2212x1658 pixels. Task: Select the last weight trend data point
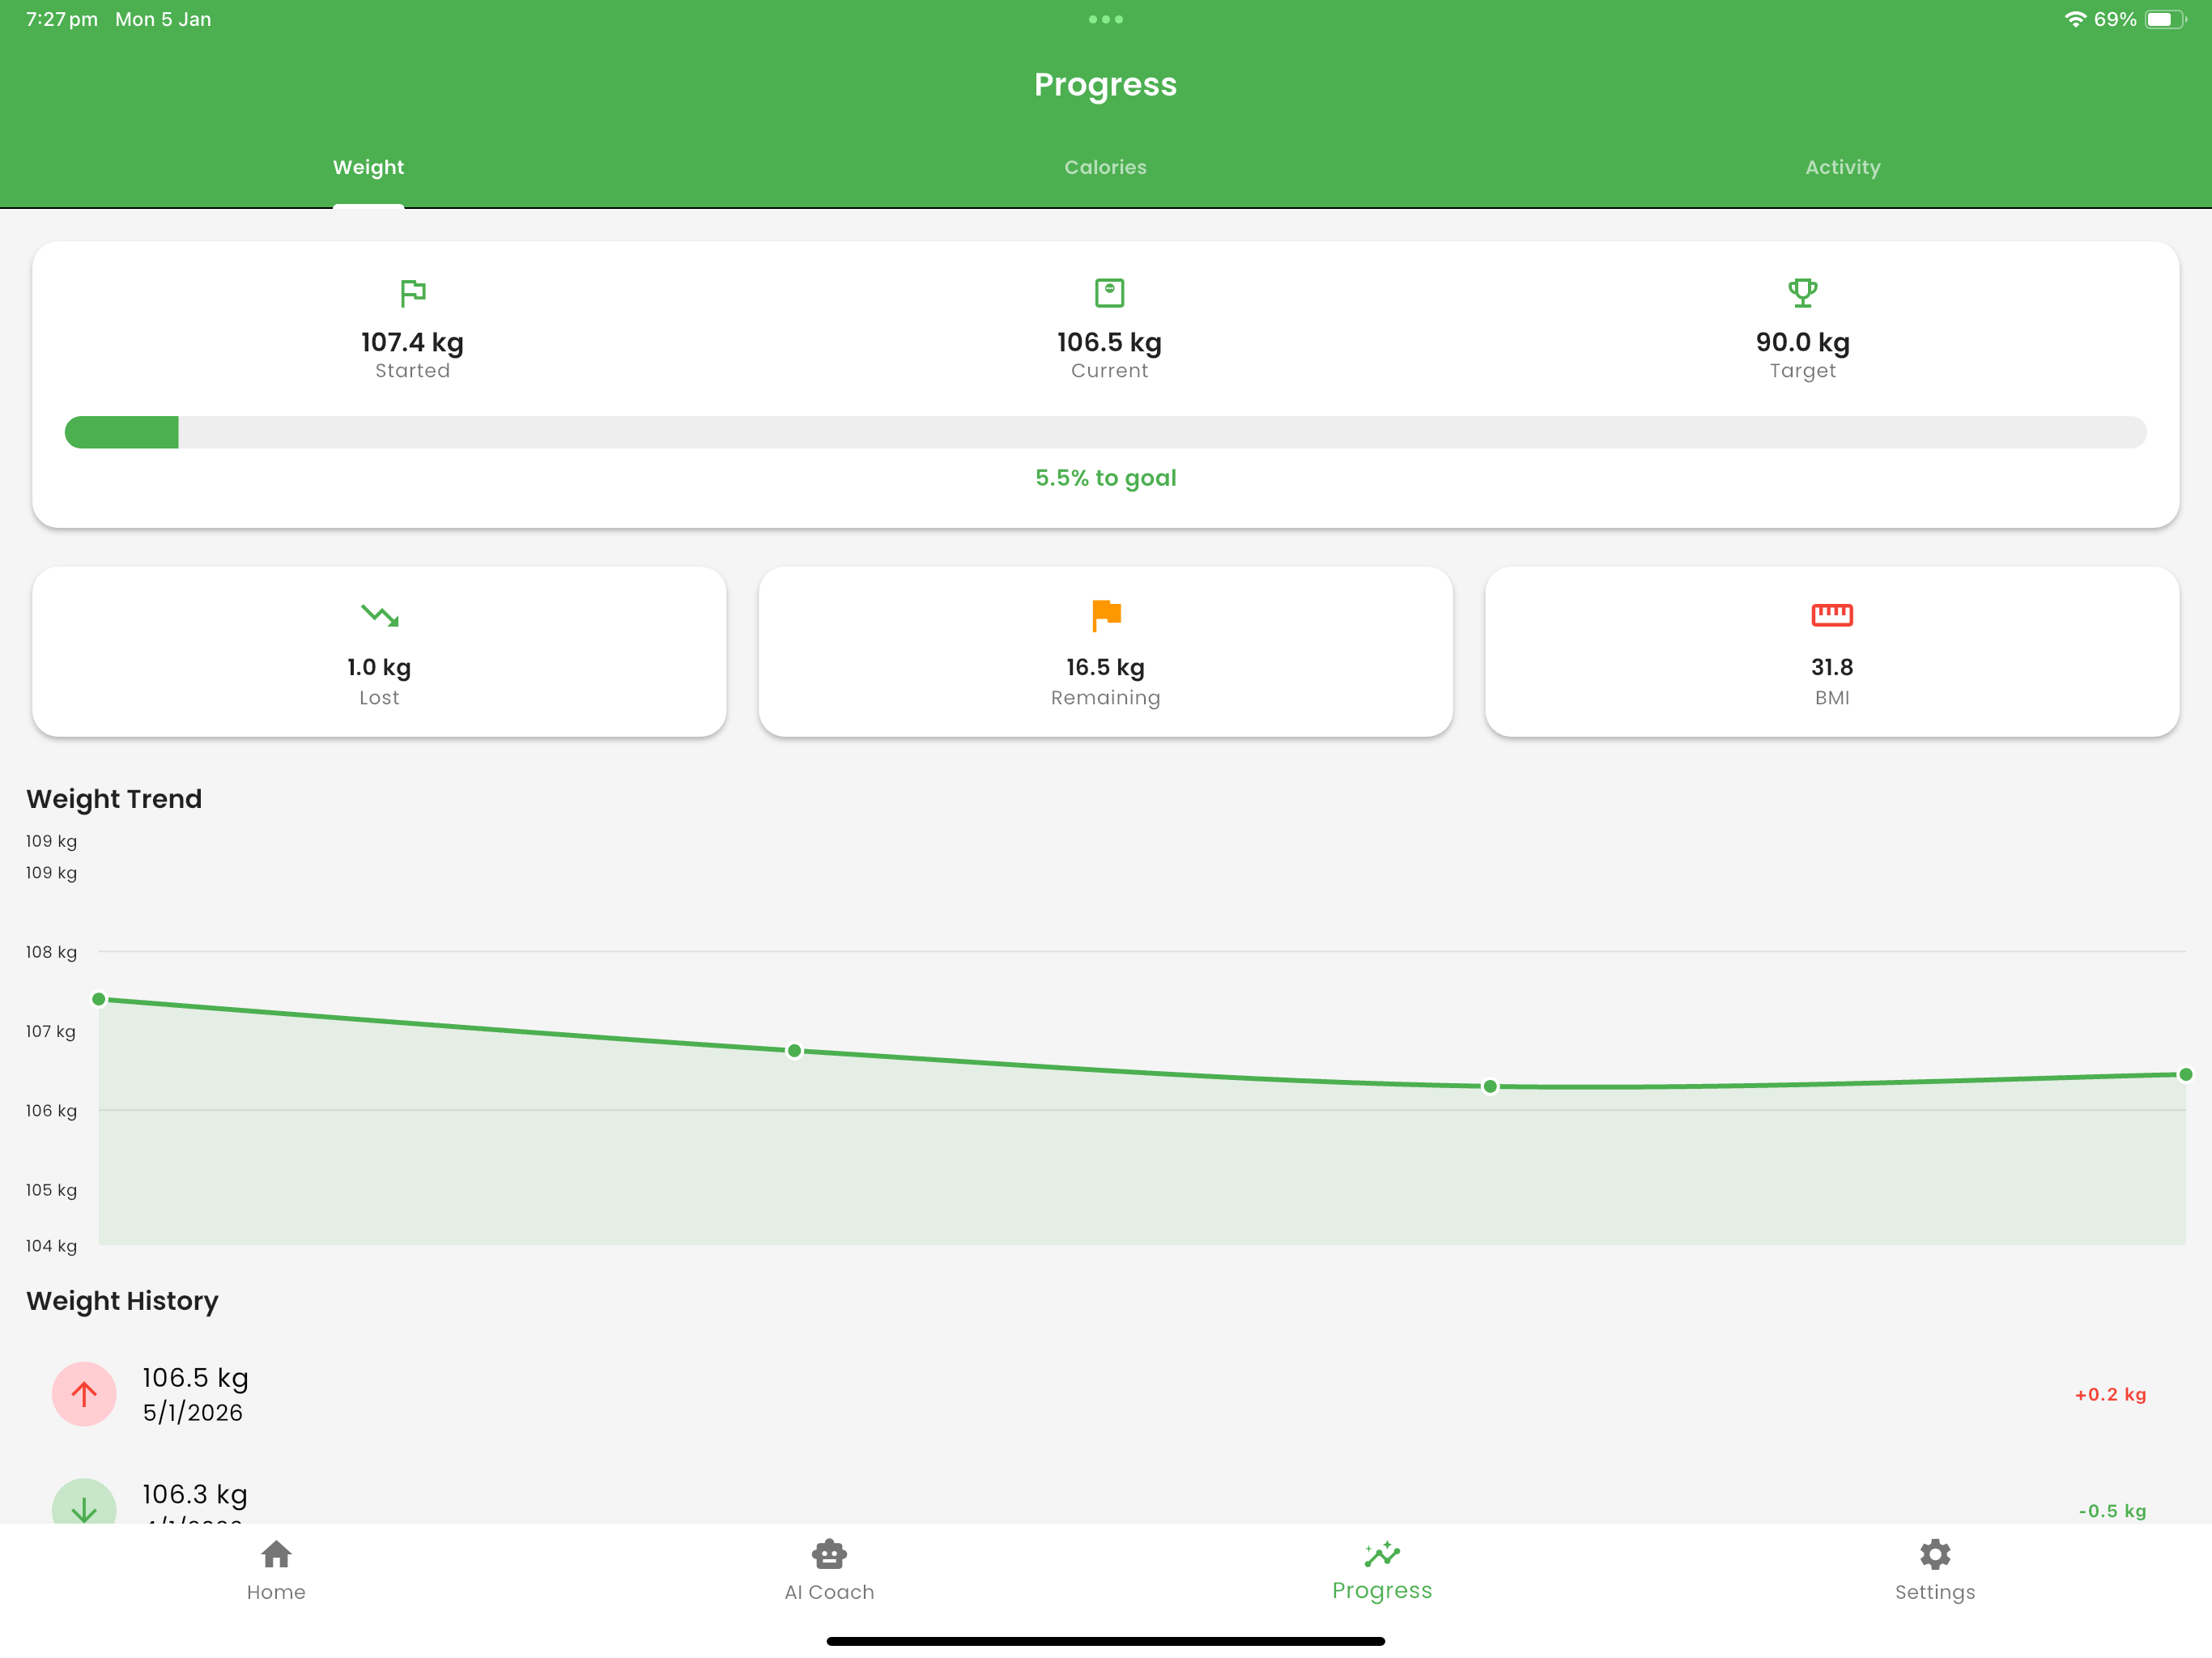2185,1074
